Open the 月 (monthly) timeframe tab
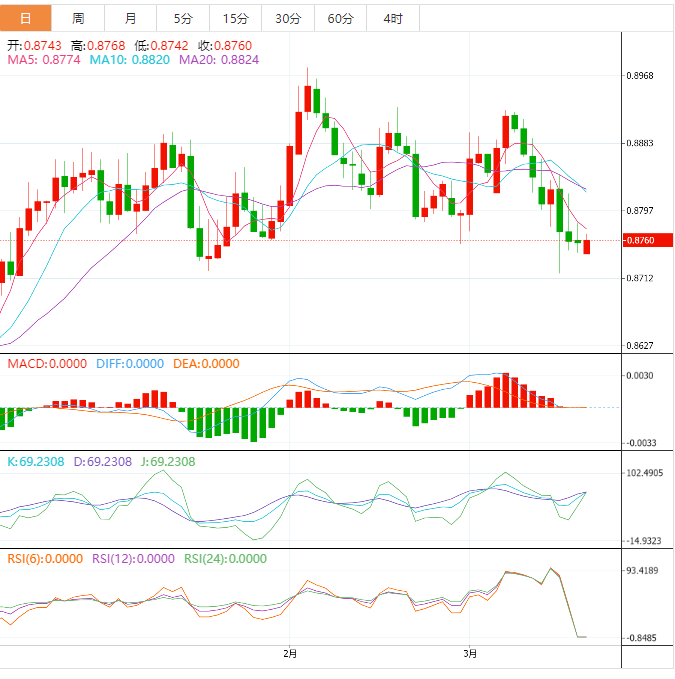The image size is (675, 679). pos(131,18)
